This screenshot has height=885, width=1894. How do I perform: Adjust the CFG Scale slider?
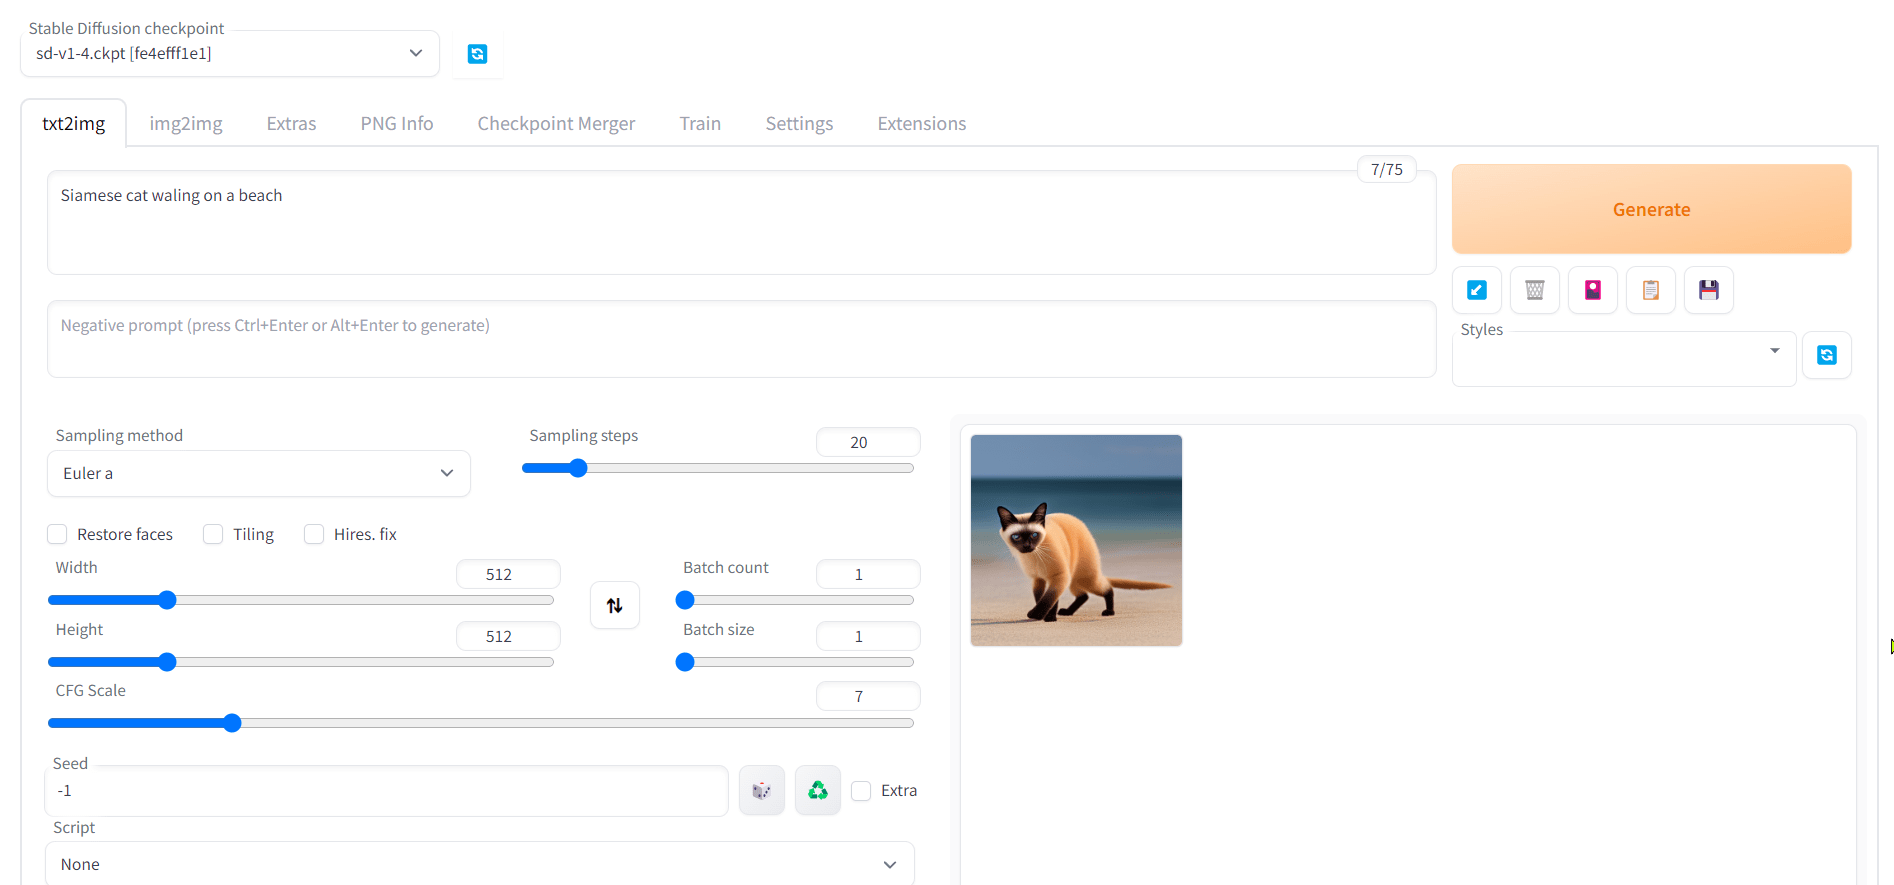[x=481, y=723]
